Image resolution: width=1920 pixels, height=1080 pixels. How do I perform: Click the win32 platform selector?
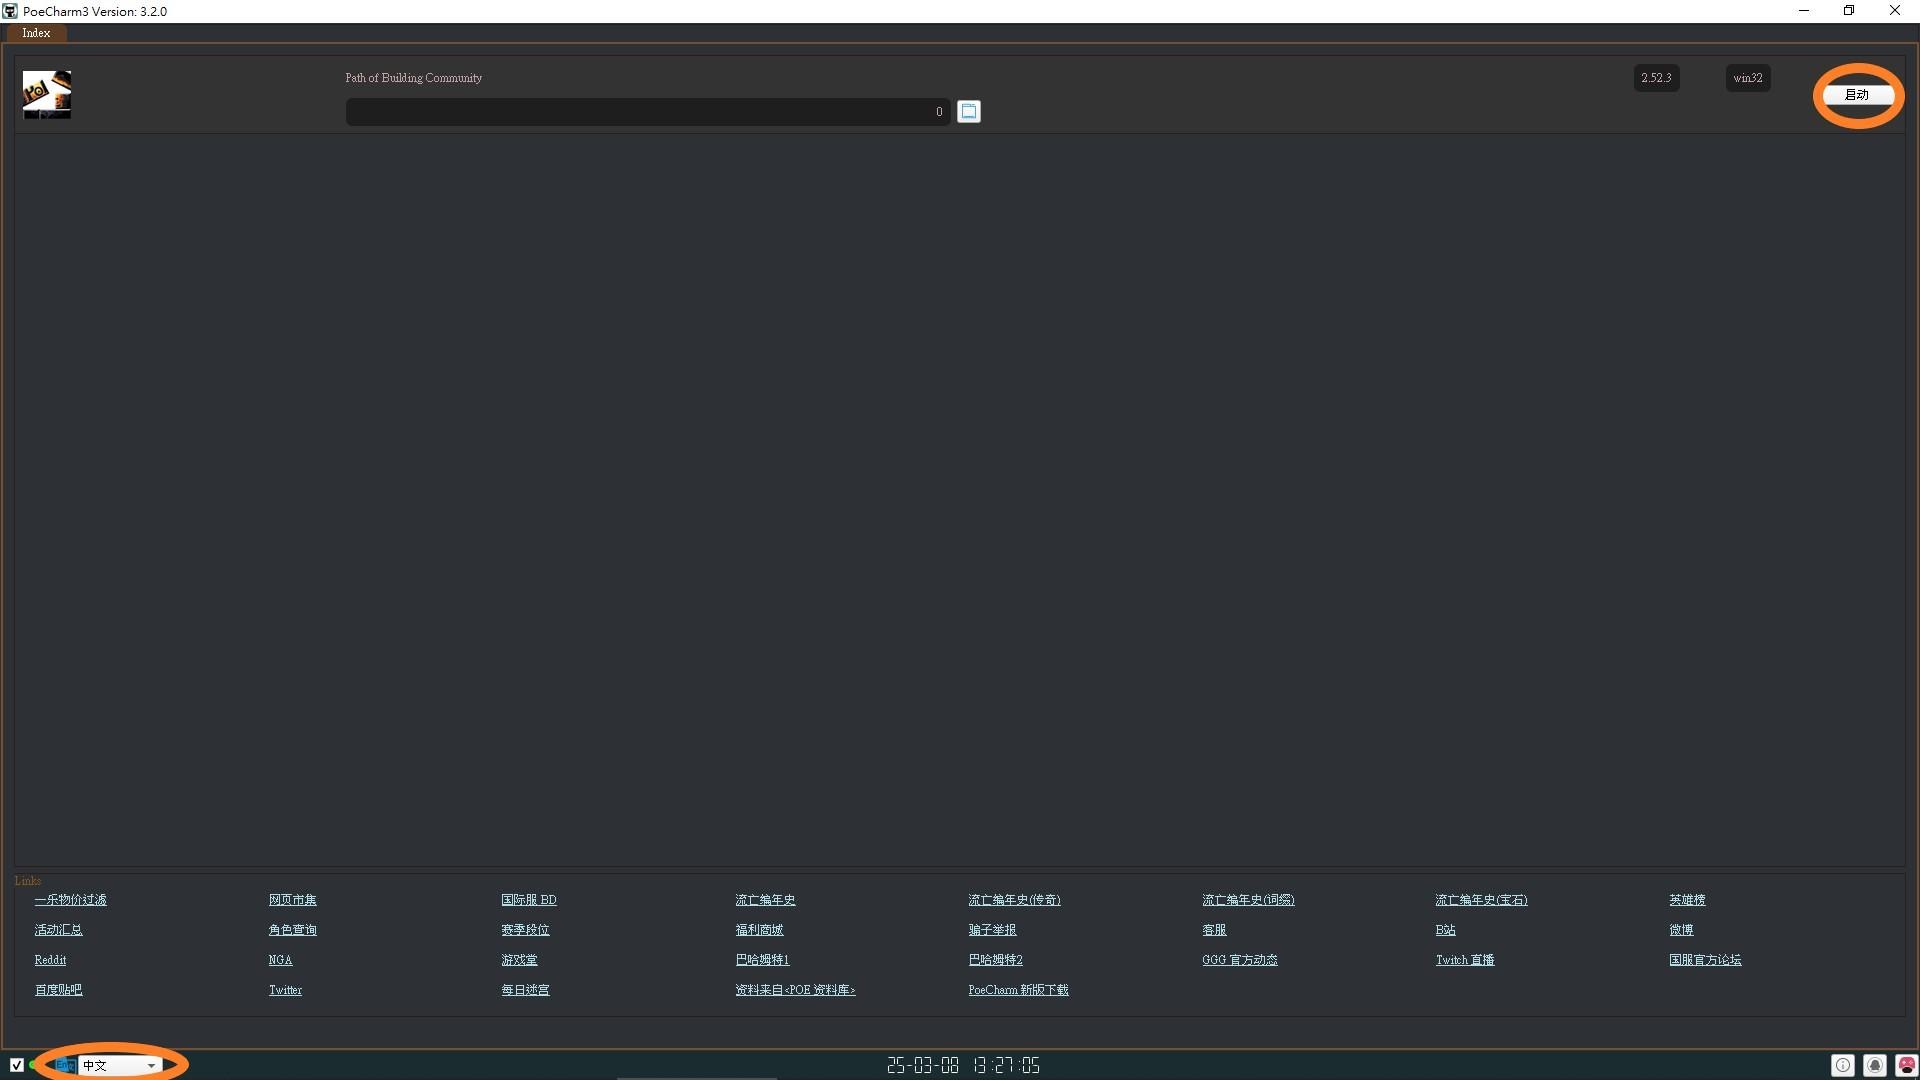coord(1748,78)
